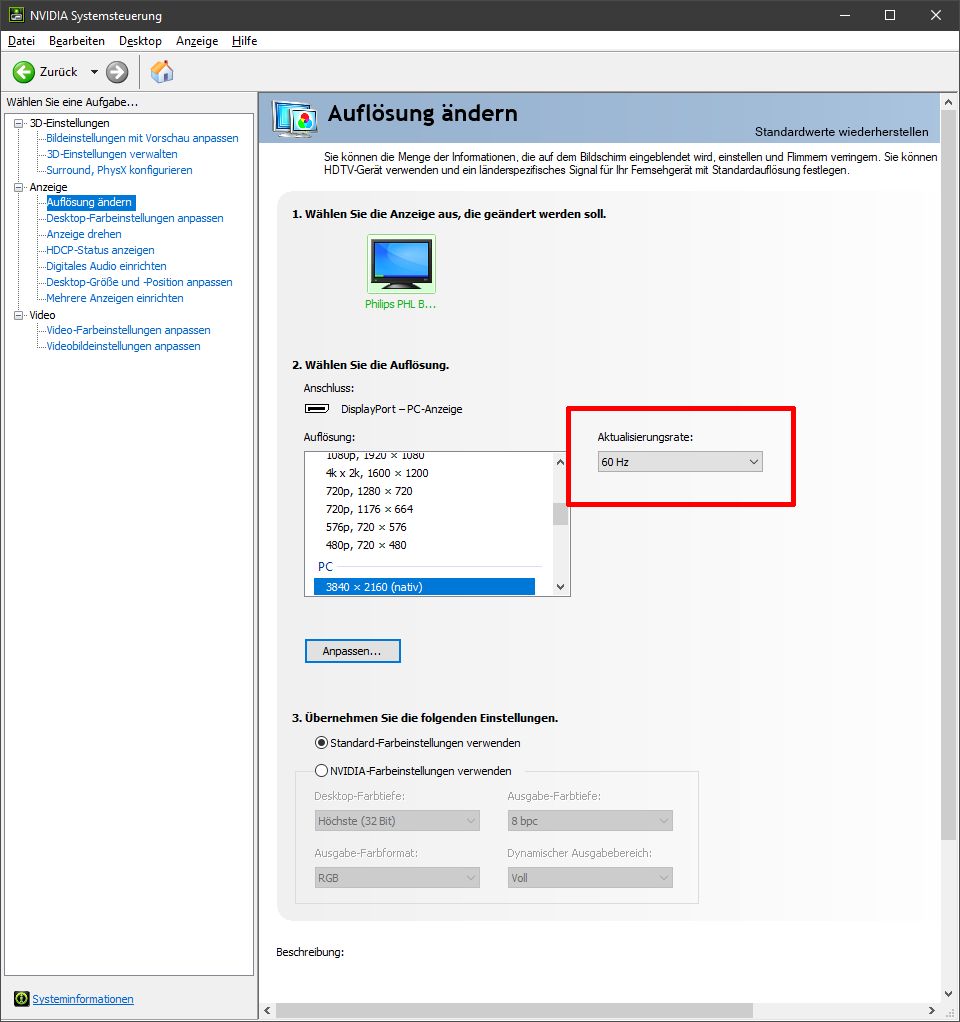Open the home page house icon
This screenshot has height=1022, width=960.
[x=162, y=72]
